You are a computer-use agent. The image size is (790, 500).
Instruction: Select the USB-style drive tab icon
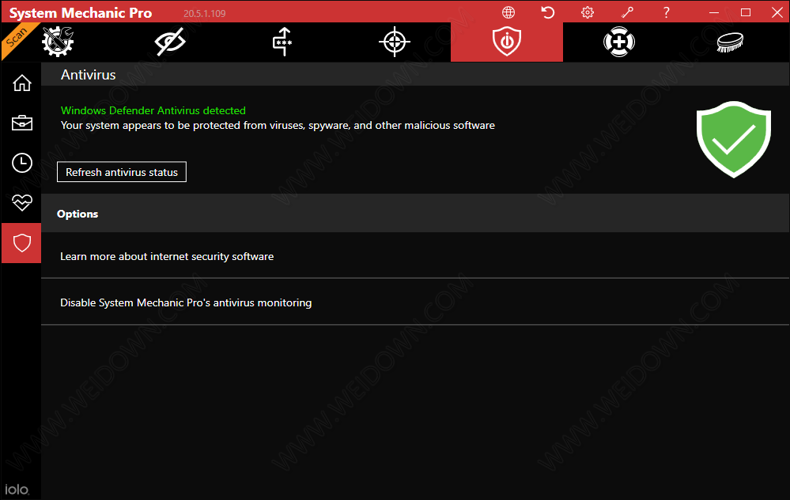[x=283, y=42]
